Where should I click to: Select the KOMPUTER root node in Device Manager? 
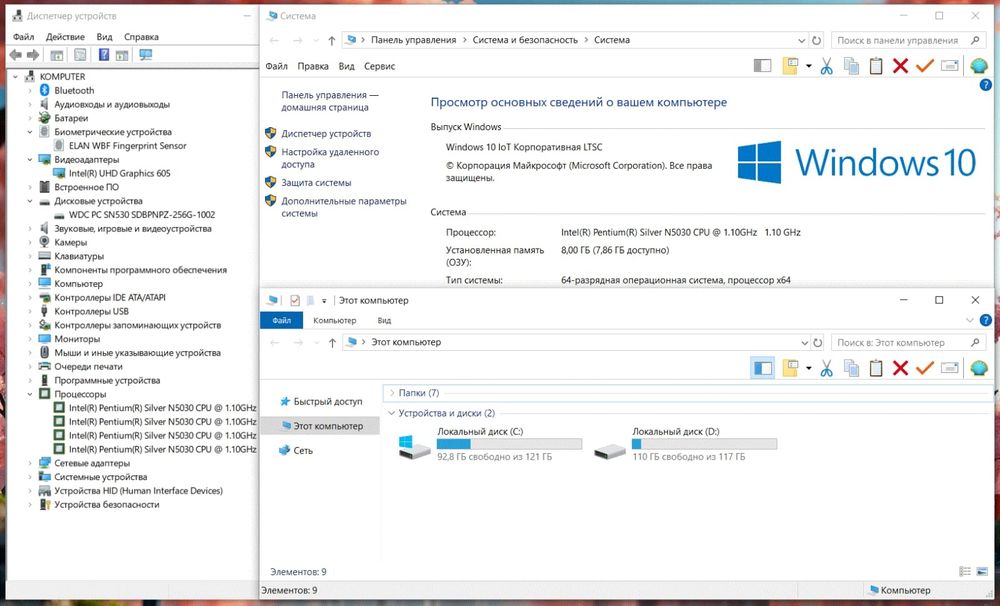[x=62, y=77]
